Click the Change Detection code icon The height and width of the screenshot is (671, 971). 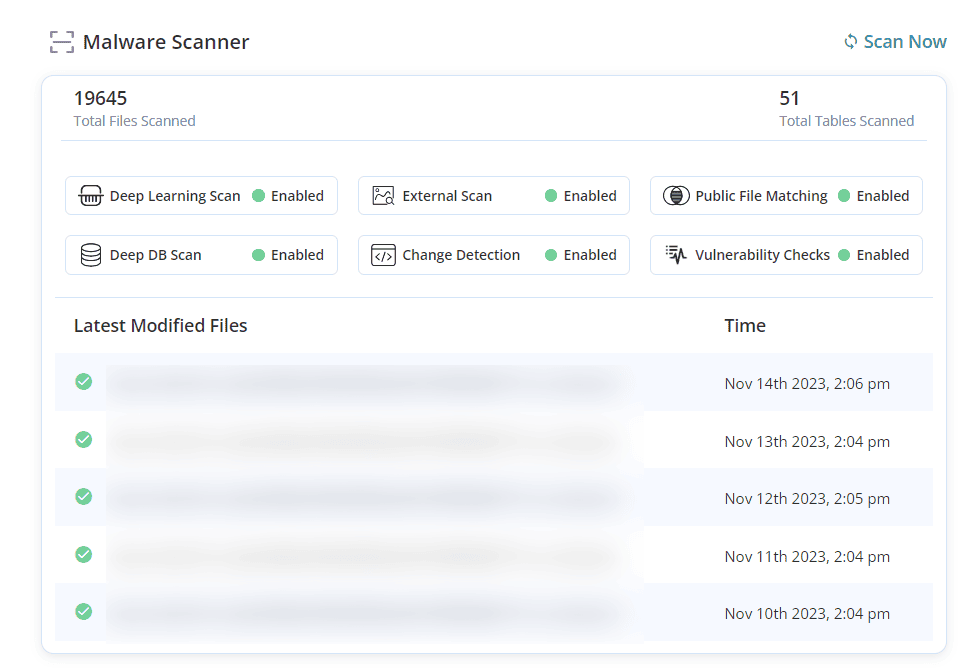pyautogui.click(x=383, y=255)
